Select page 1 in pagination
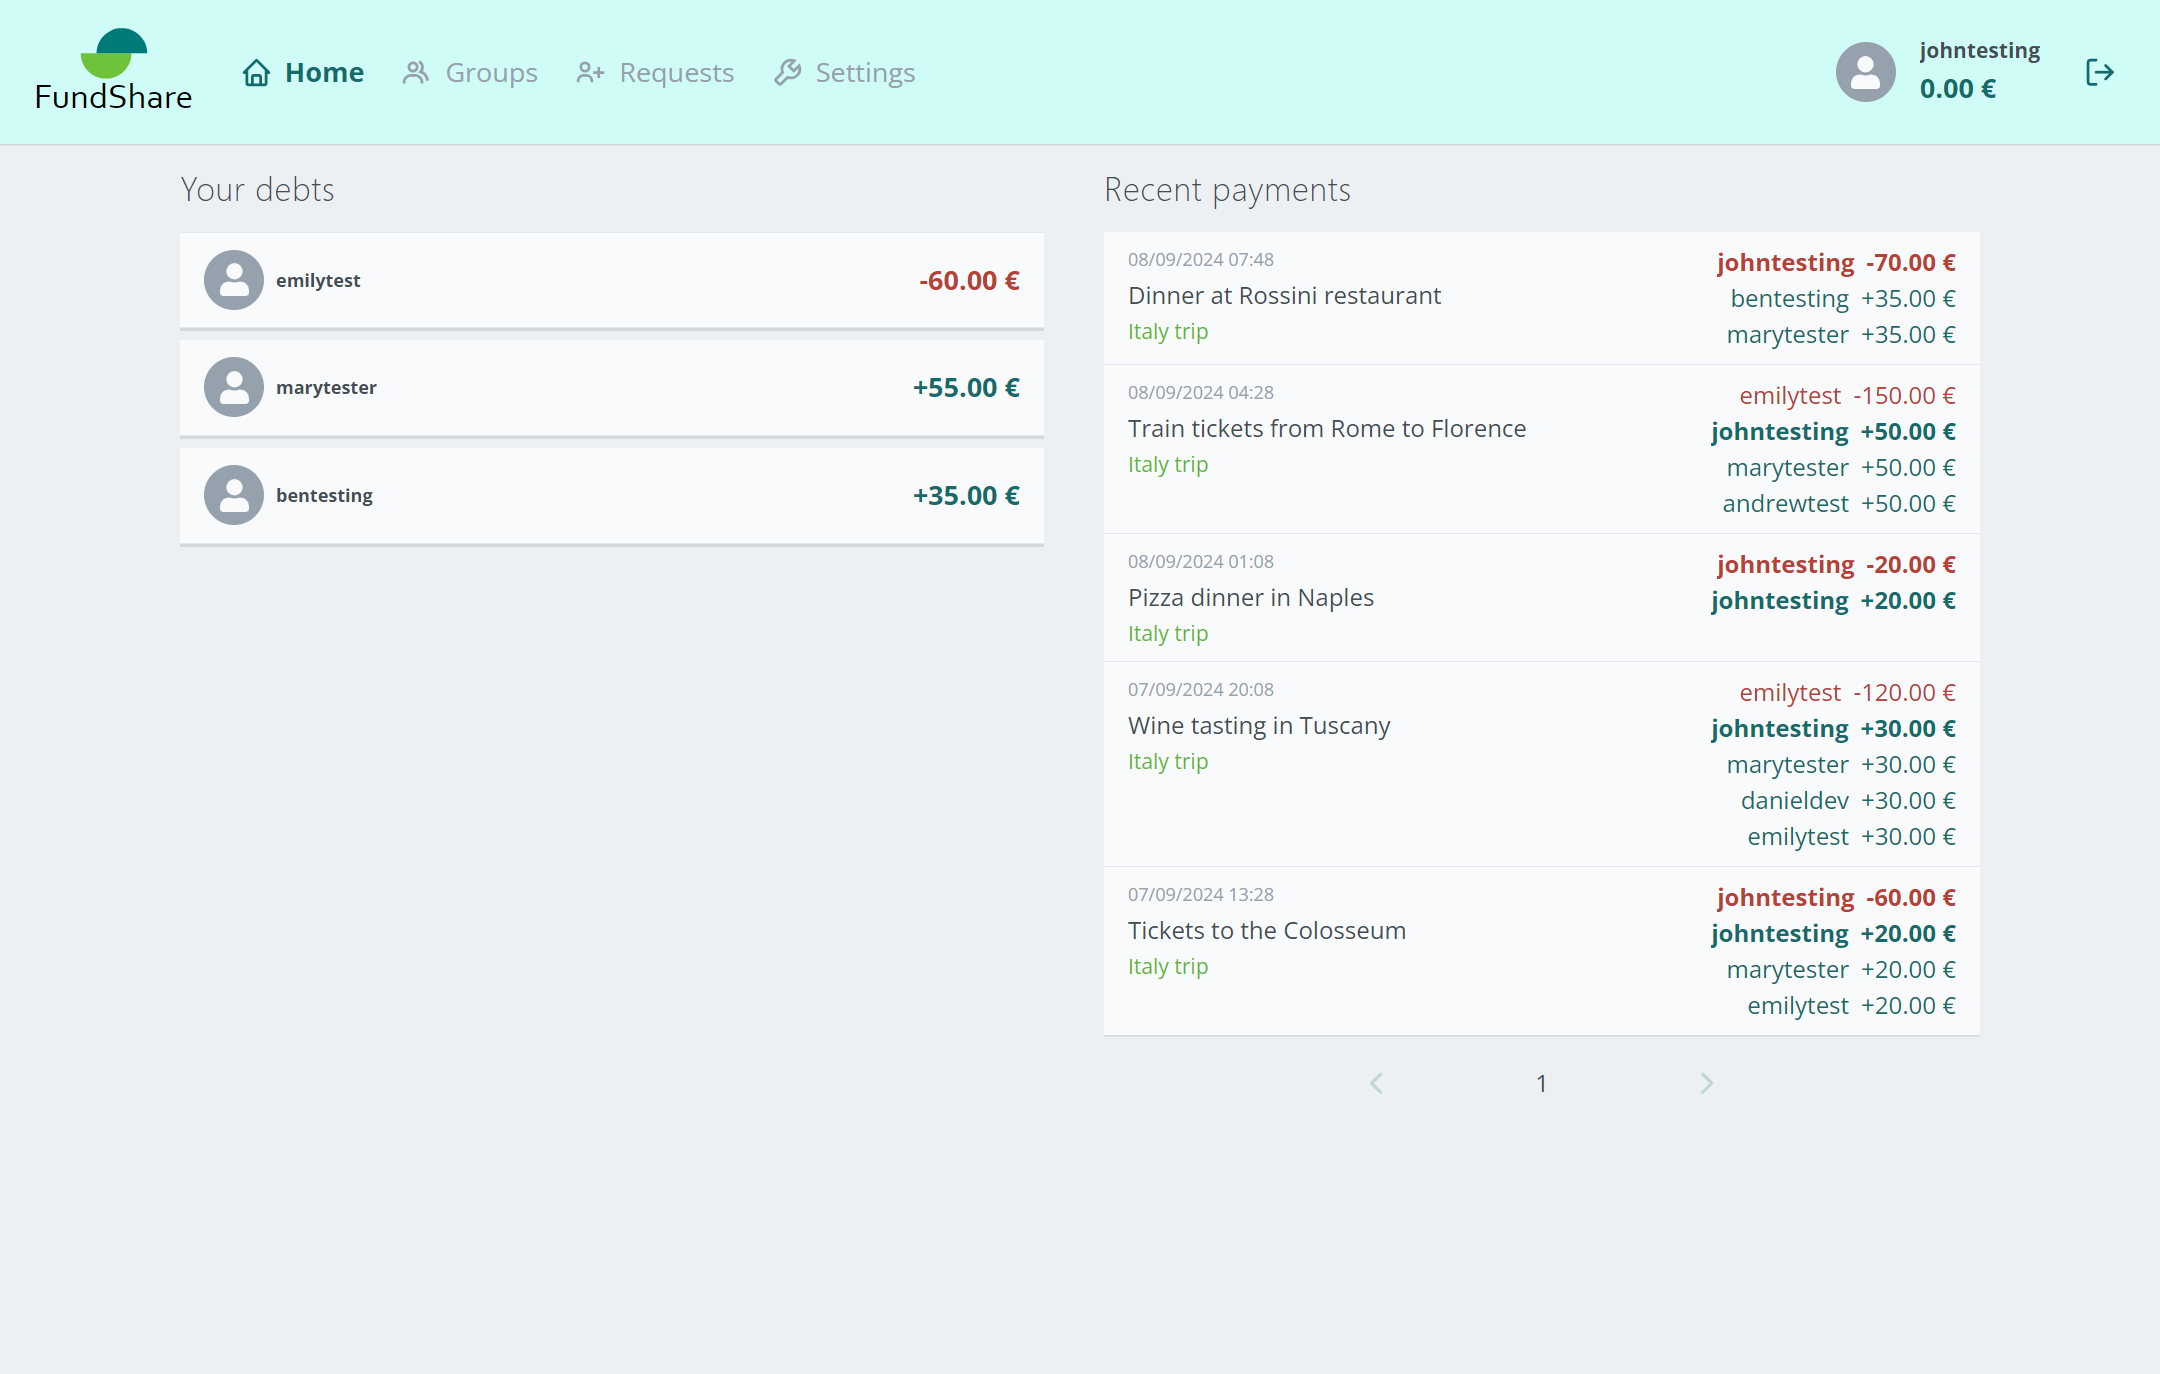2160x1374 pixels. [x=1541, y=1083]
